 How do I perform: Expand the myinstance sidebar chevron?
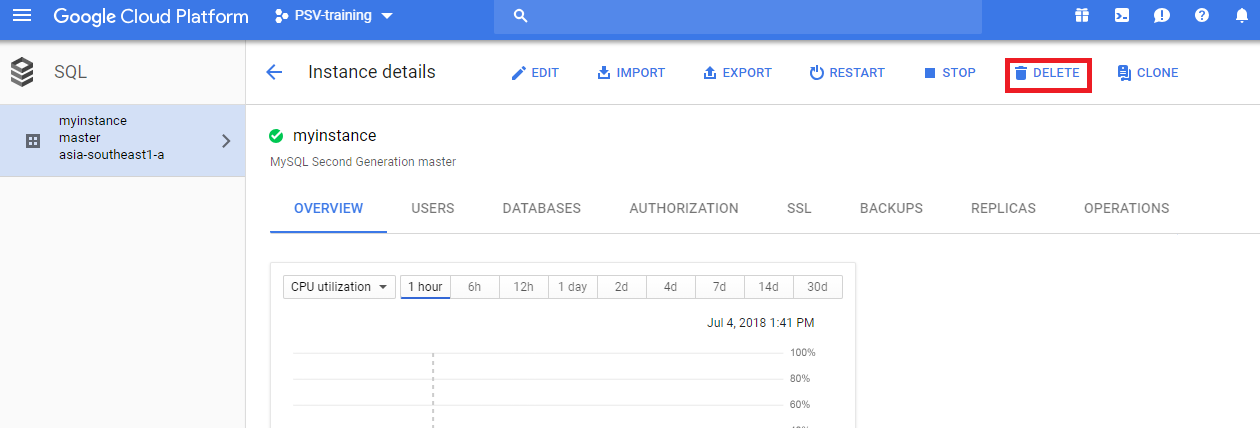click(x=226, y=141)
